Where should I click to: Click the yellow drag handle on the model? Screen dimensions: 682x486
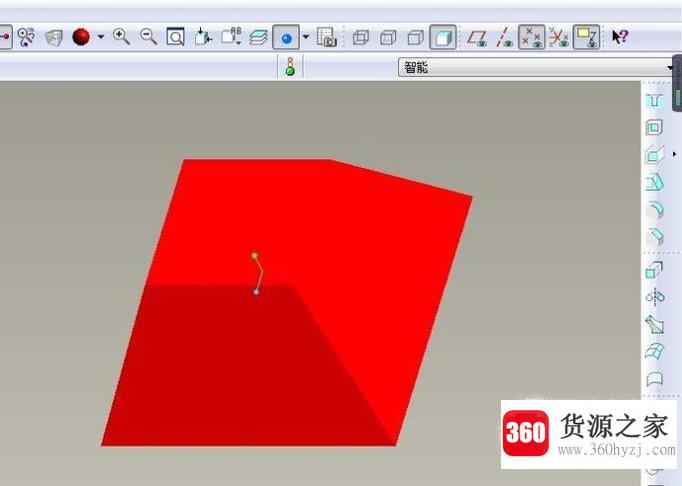[255, 256]
